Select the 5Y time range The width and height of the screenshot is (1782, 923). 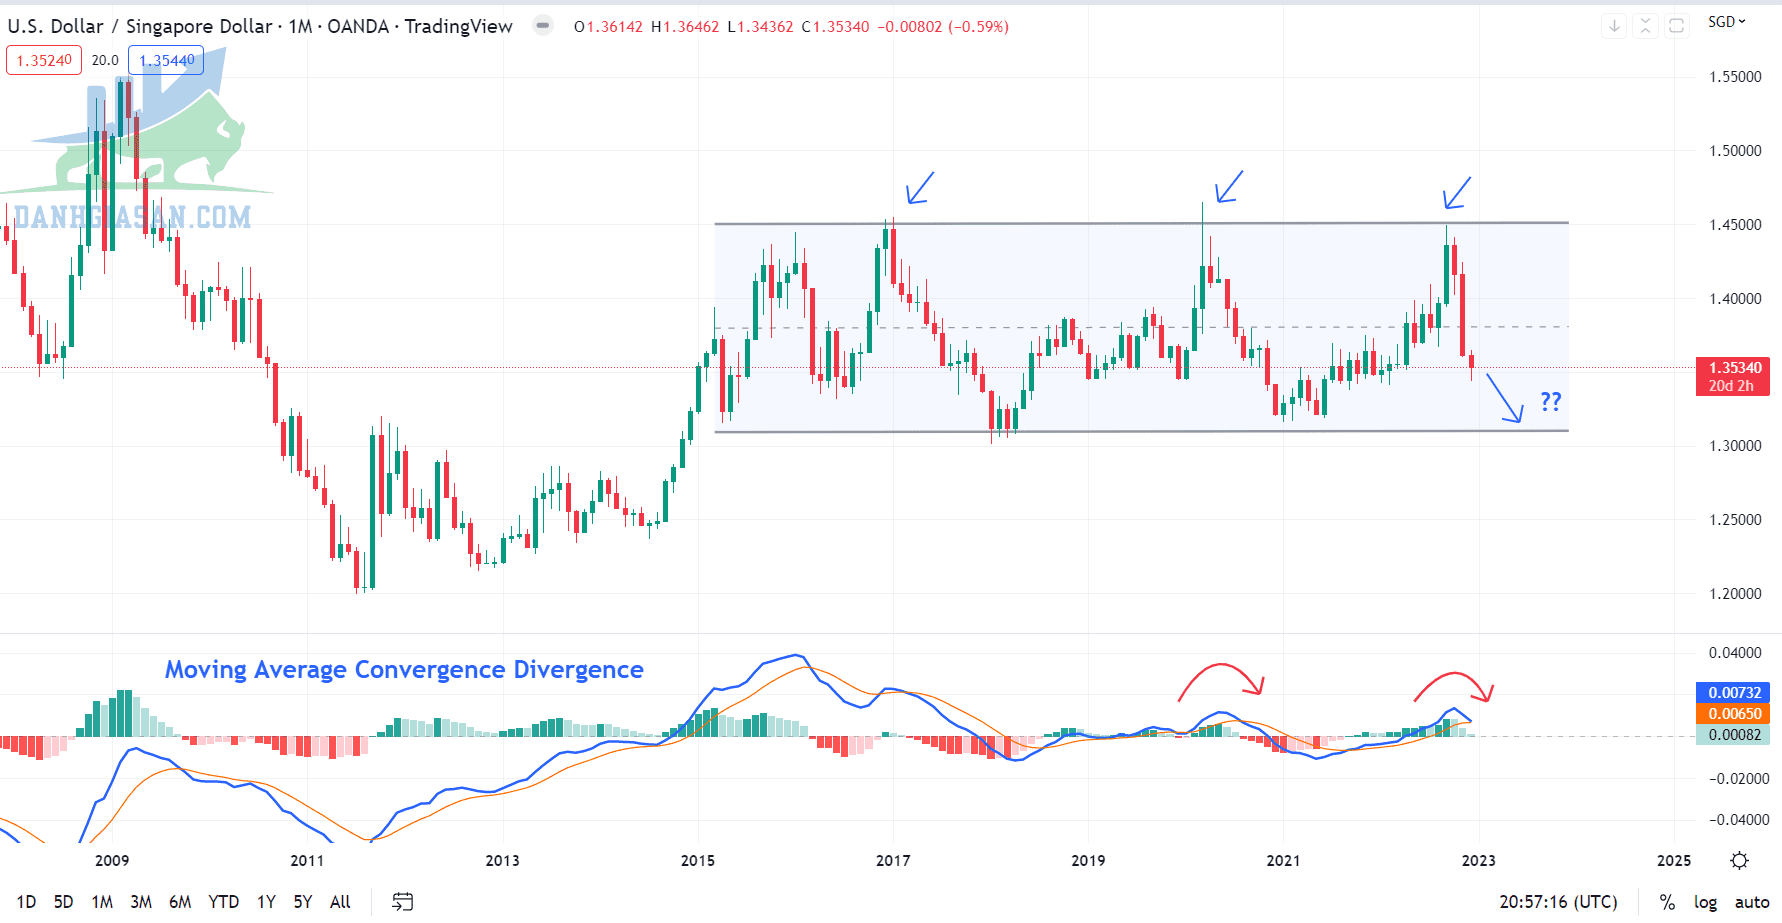click(303, 902)
